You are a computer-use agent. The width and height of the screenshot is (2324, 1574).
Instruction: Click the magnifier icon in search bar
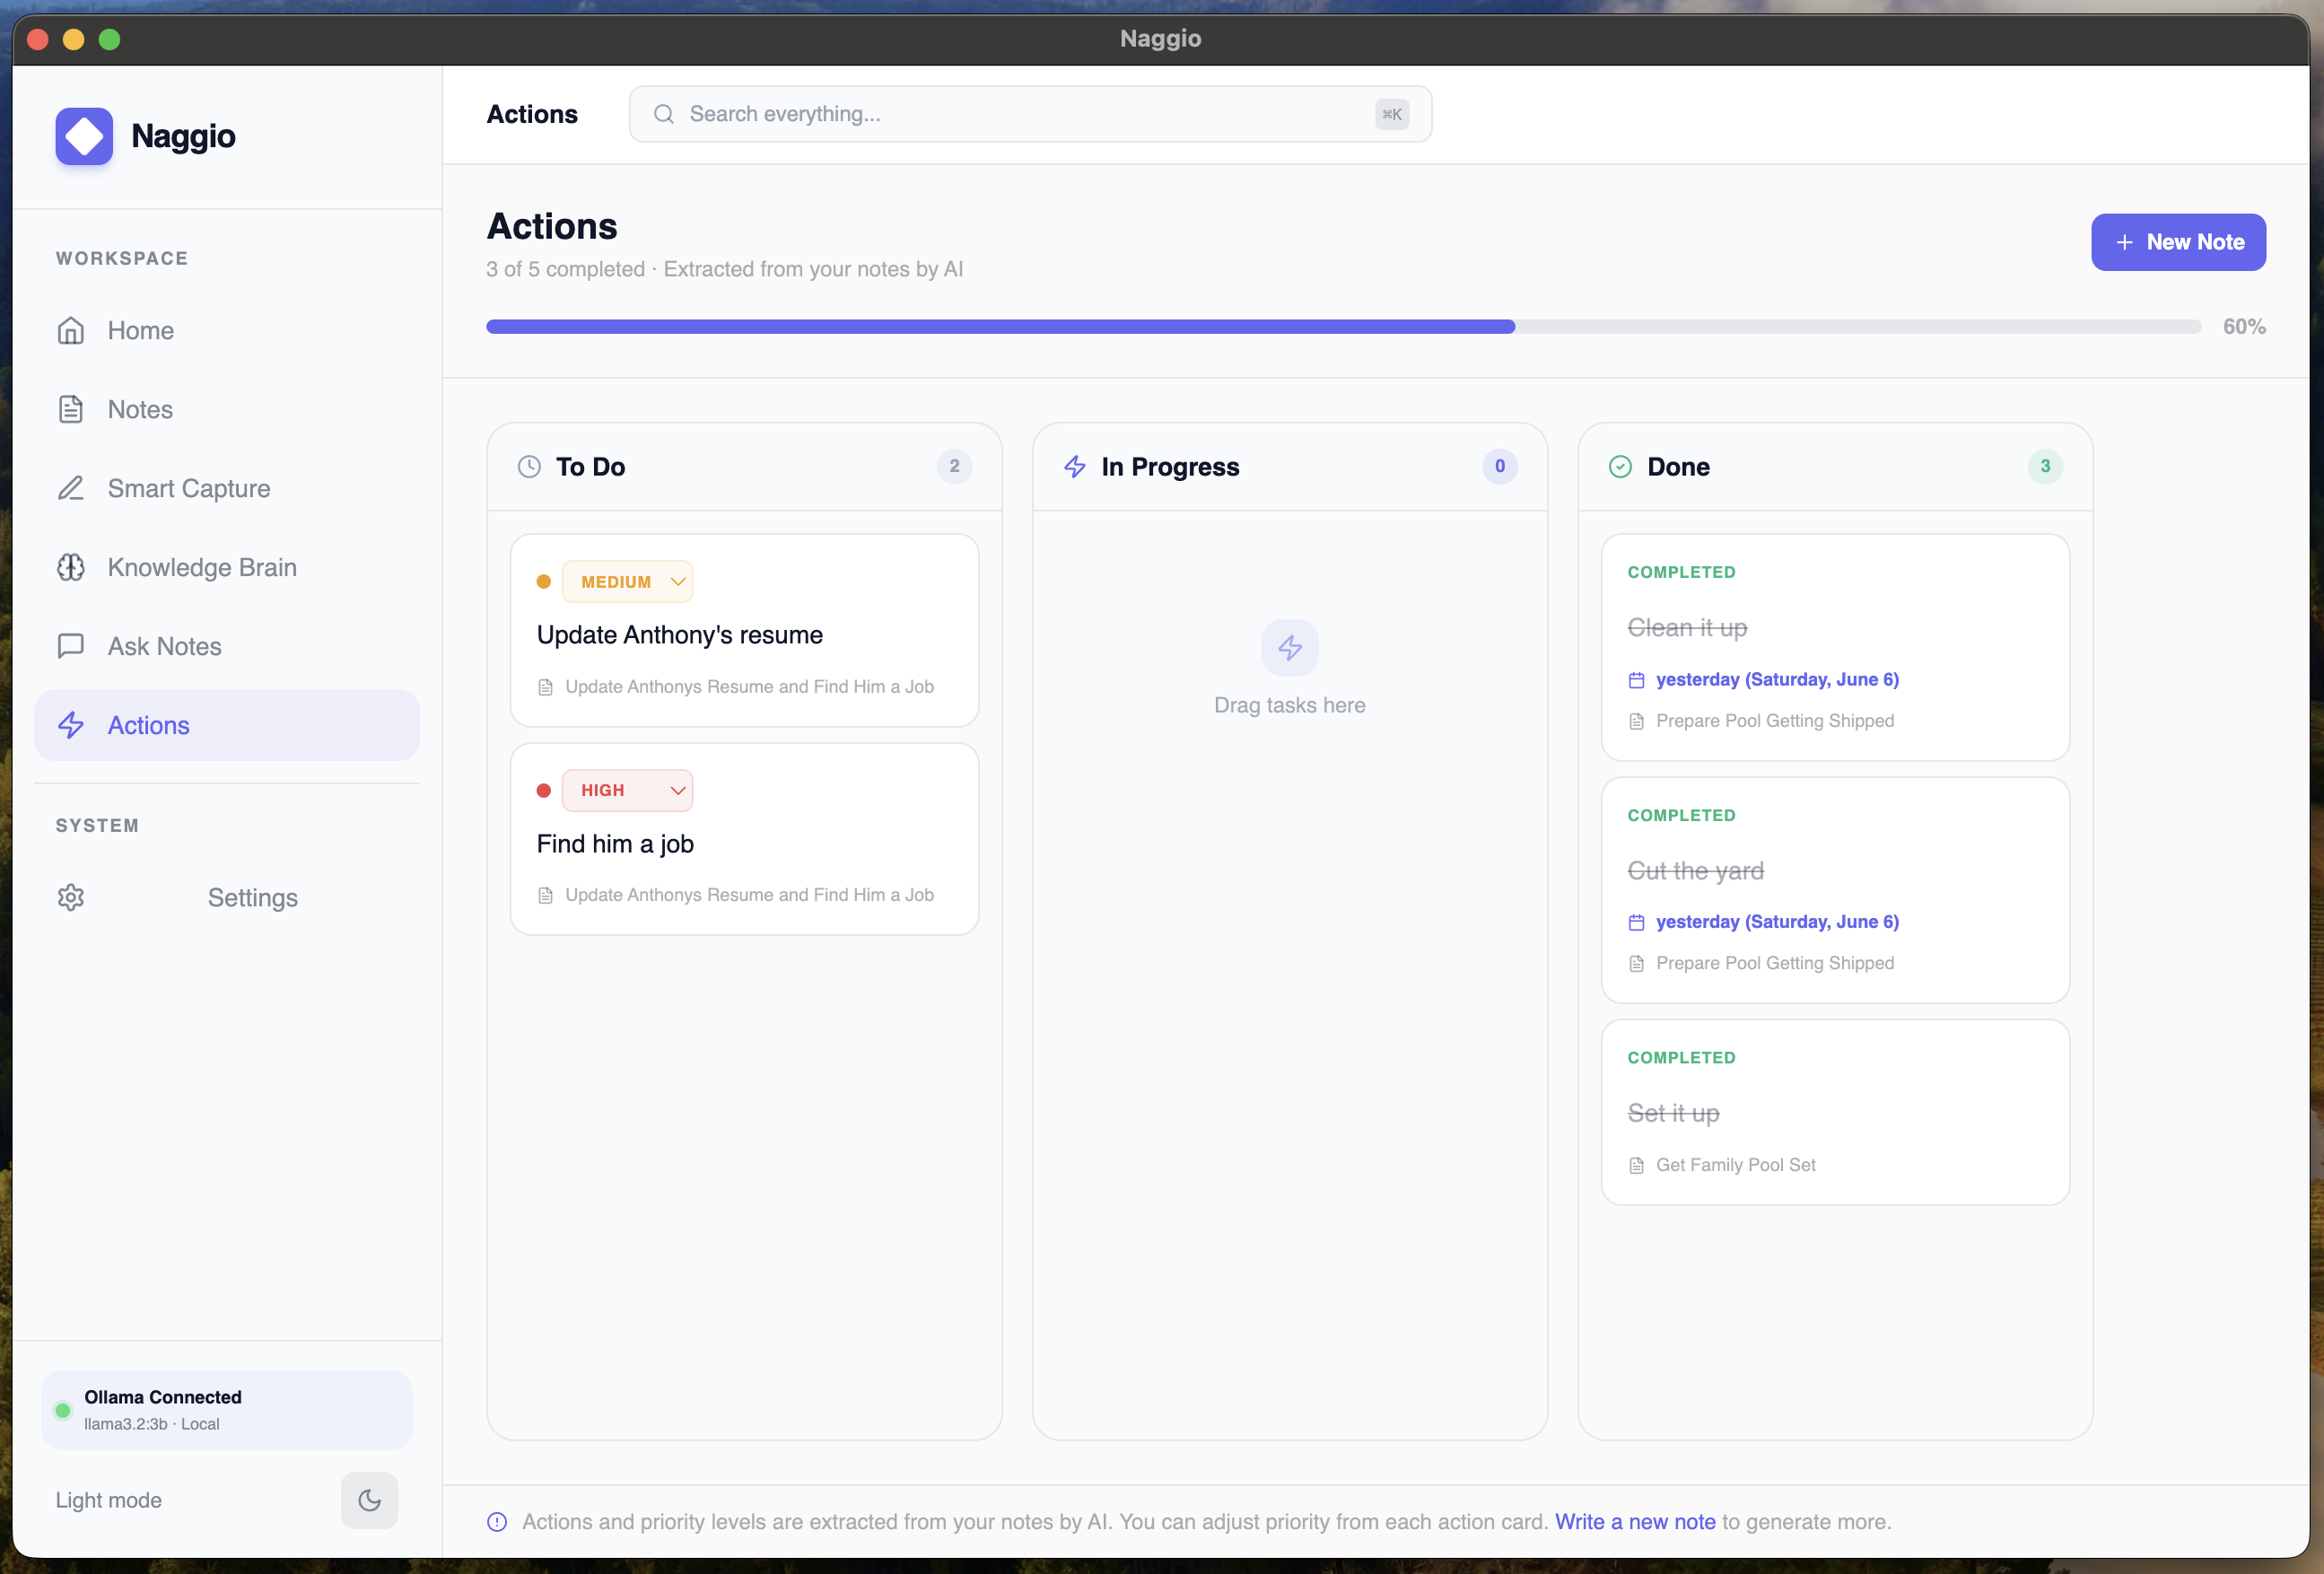click(x=664, y=114)
